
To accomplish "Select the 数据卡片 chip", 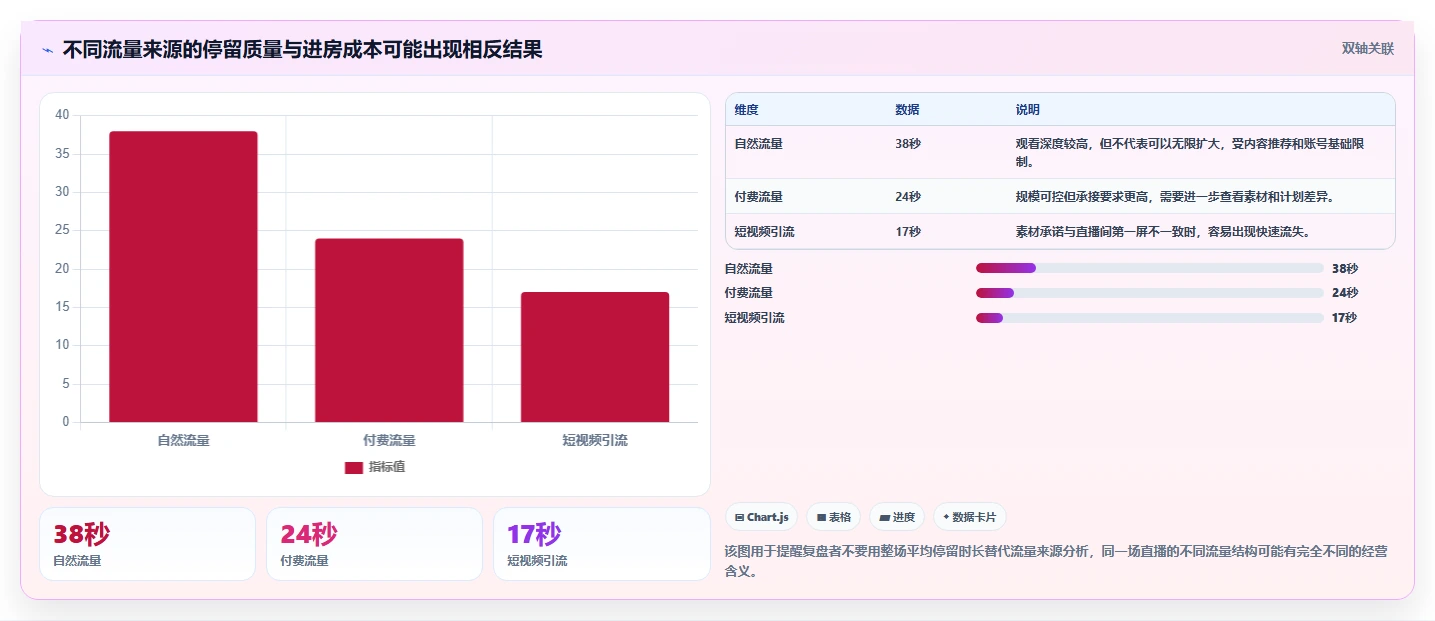I will (969, 517).
